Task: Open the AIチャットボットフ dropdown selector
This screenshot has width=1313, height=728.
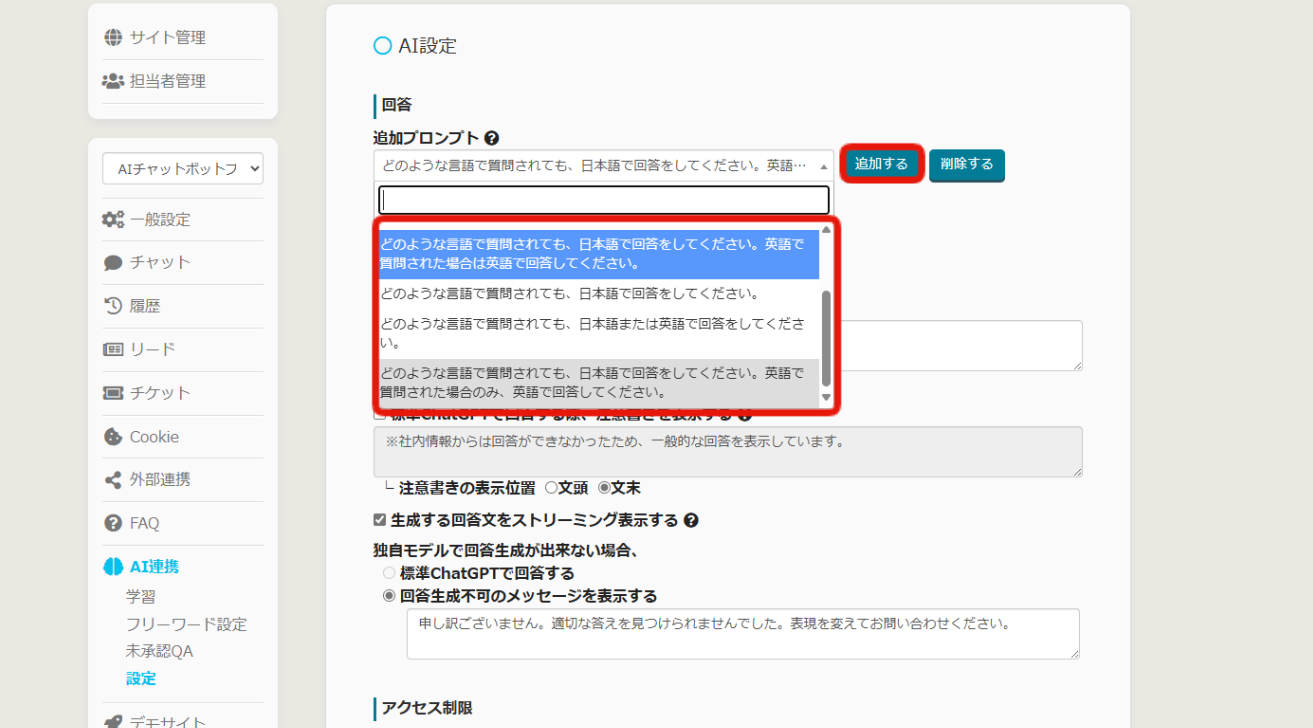Action: [183, 169]
